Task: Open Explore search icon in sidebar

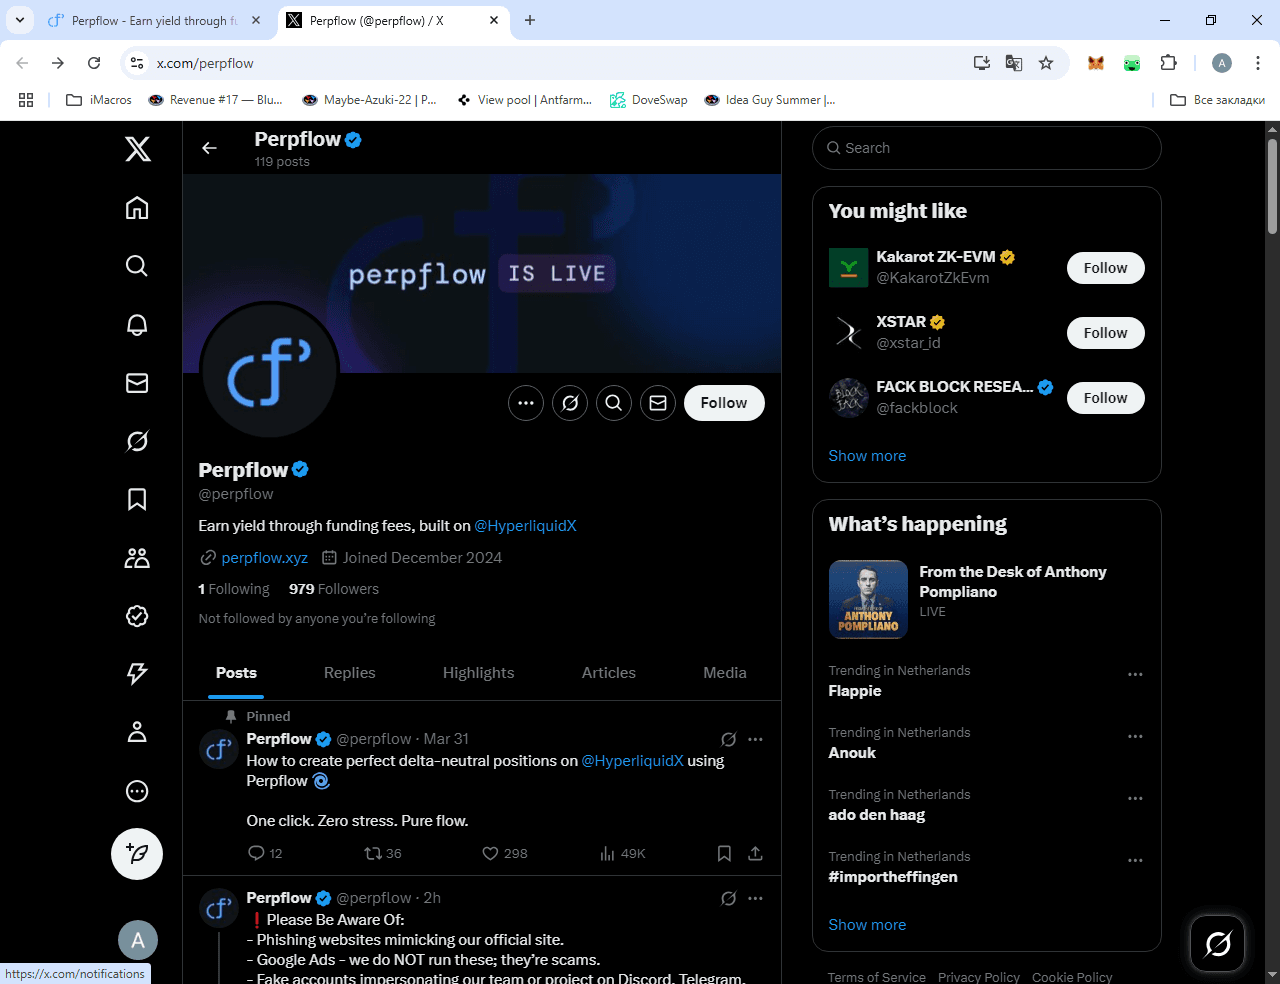Action: pyautogui.click(x=137, y=266)
